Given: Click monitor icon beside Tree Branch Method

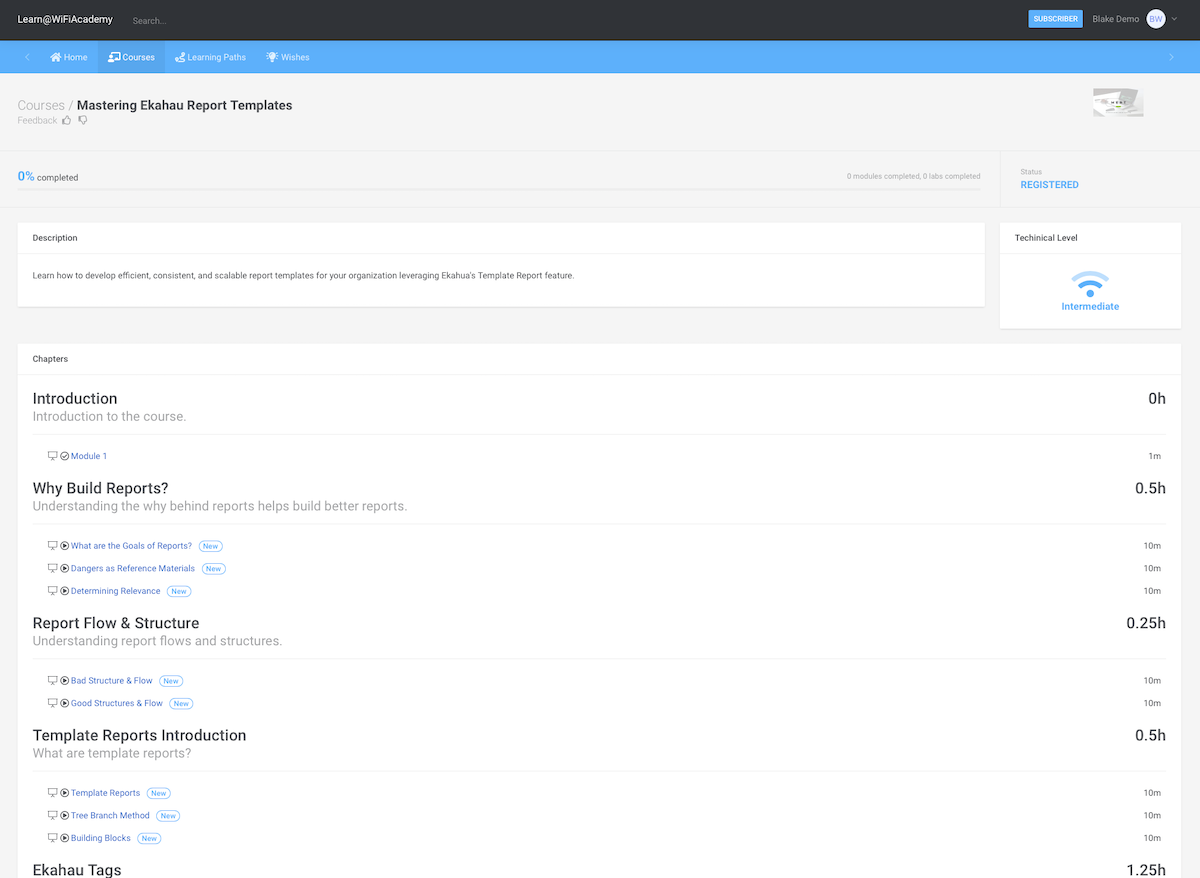Looking at the screenshot, I should pos(53,815).
